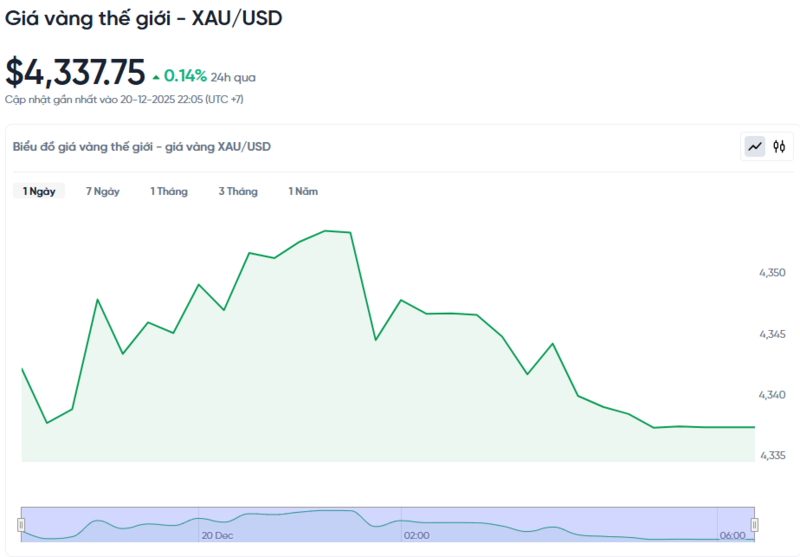
Task: Click the 20 Dec navigator label
Action: point(217,536)
